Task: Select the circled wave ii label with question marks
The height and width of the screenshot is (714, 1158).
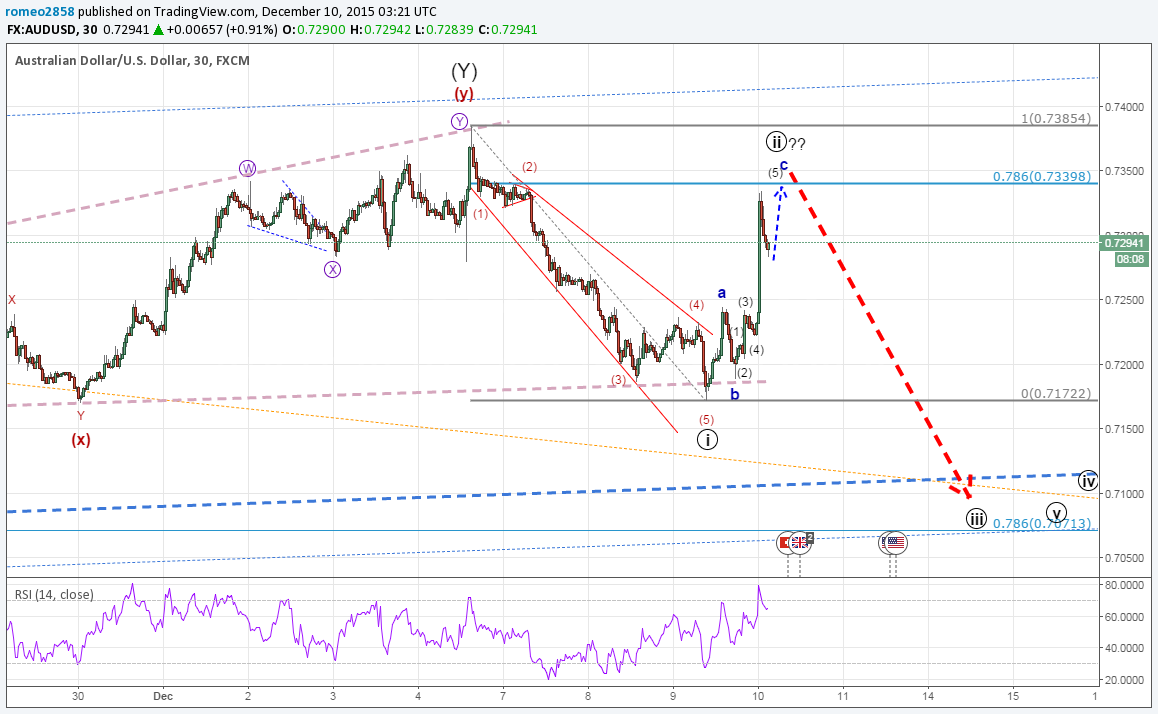Action: click(786, 143)
